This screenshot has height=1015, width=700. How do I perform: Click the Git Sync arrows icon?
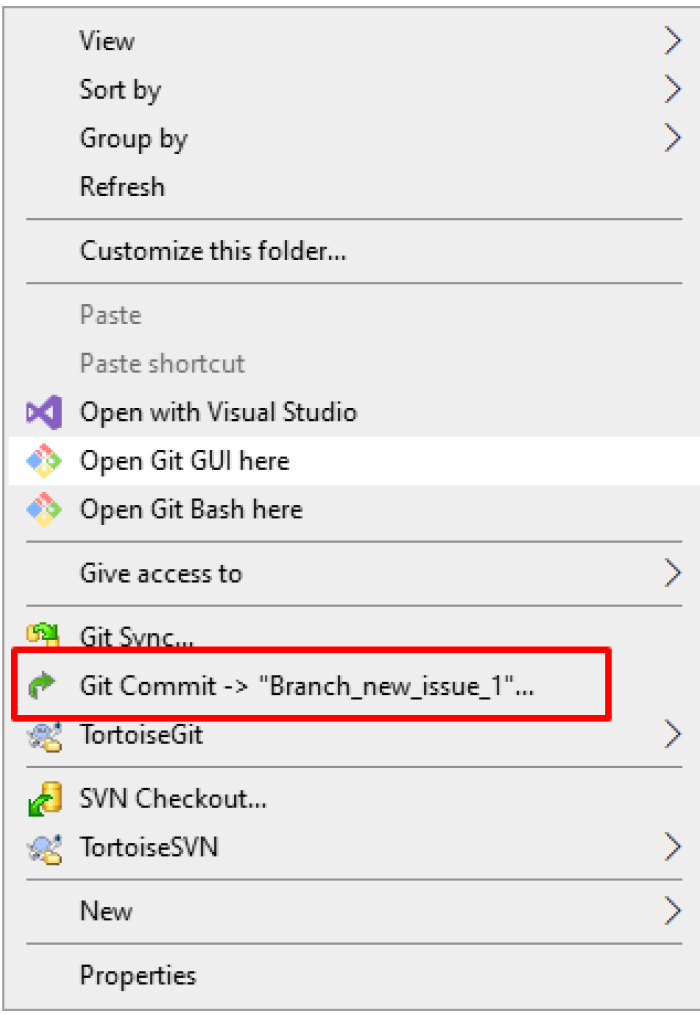click(44, 635)
